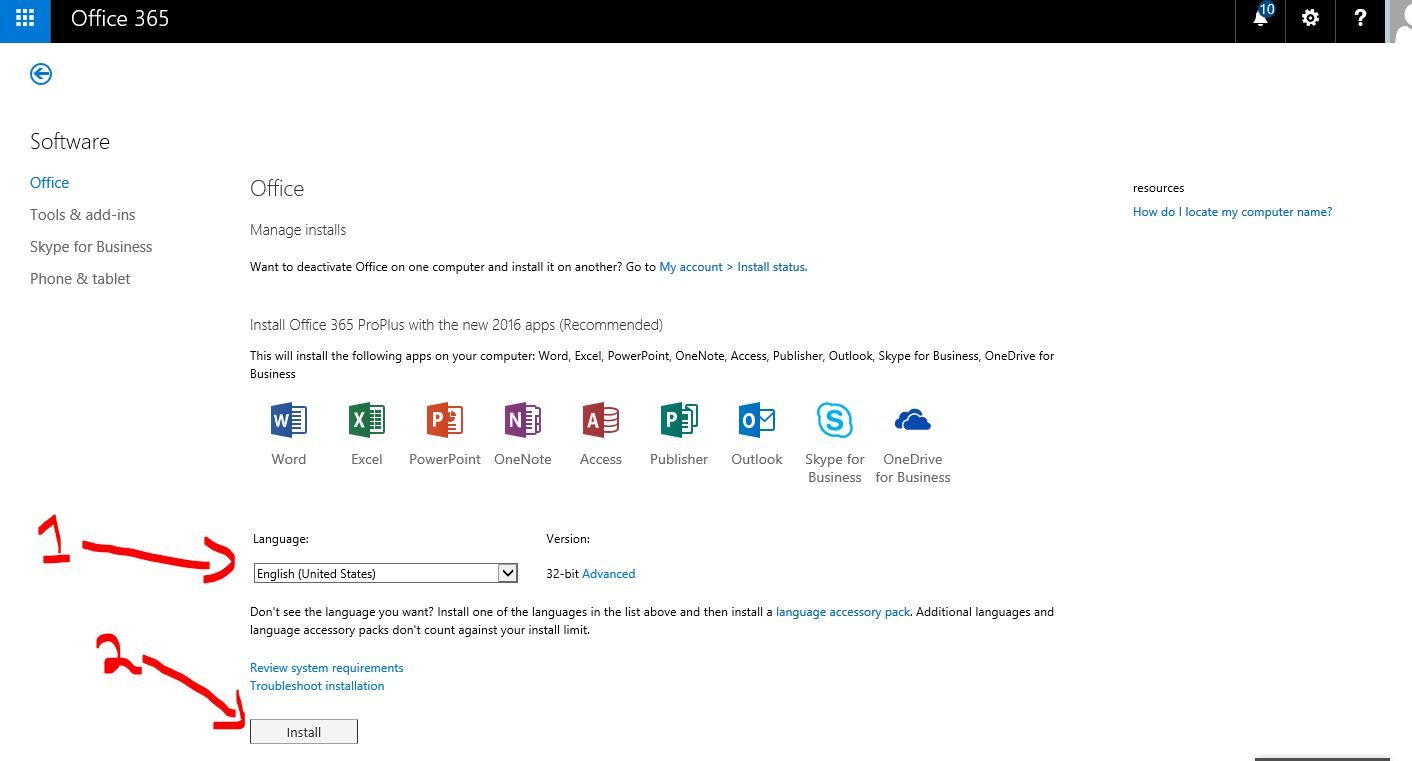Open the help question mark
This screenshot has height=761, width=1412.
tap(1360, 18)
